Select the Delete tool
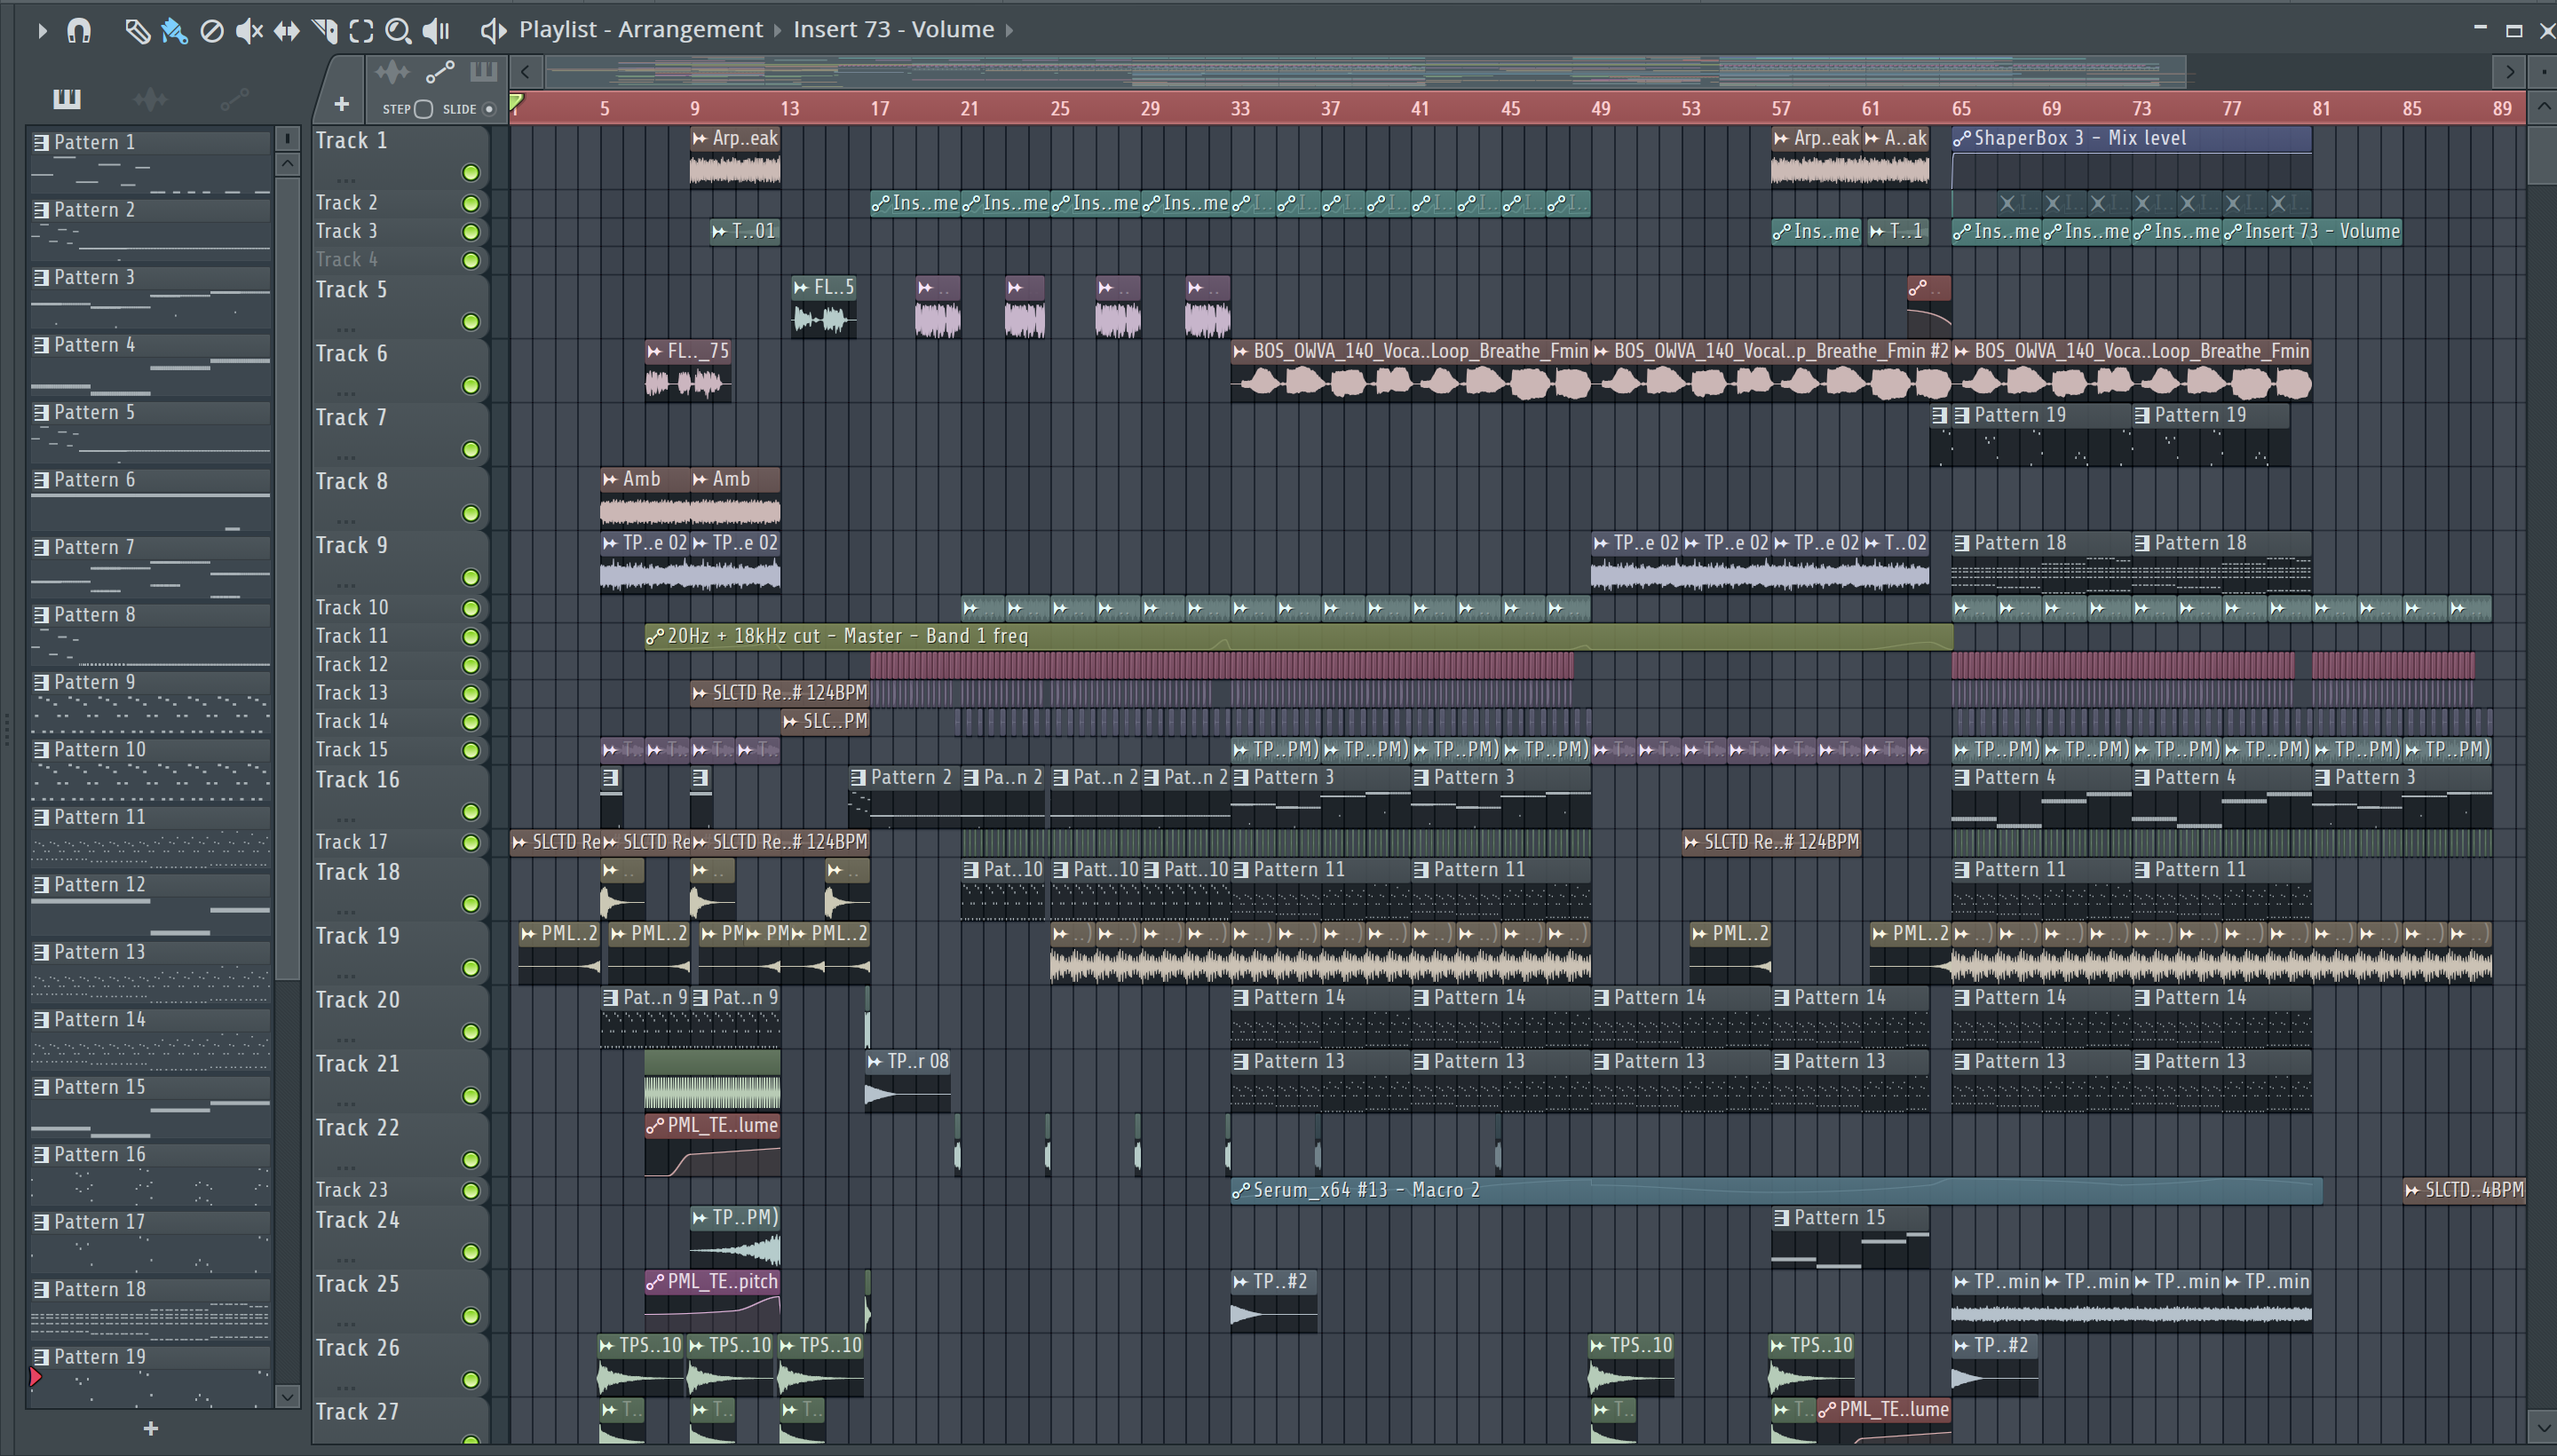 (x=211, y=31)
